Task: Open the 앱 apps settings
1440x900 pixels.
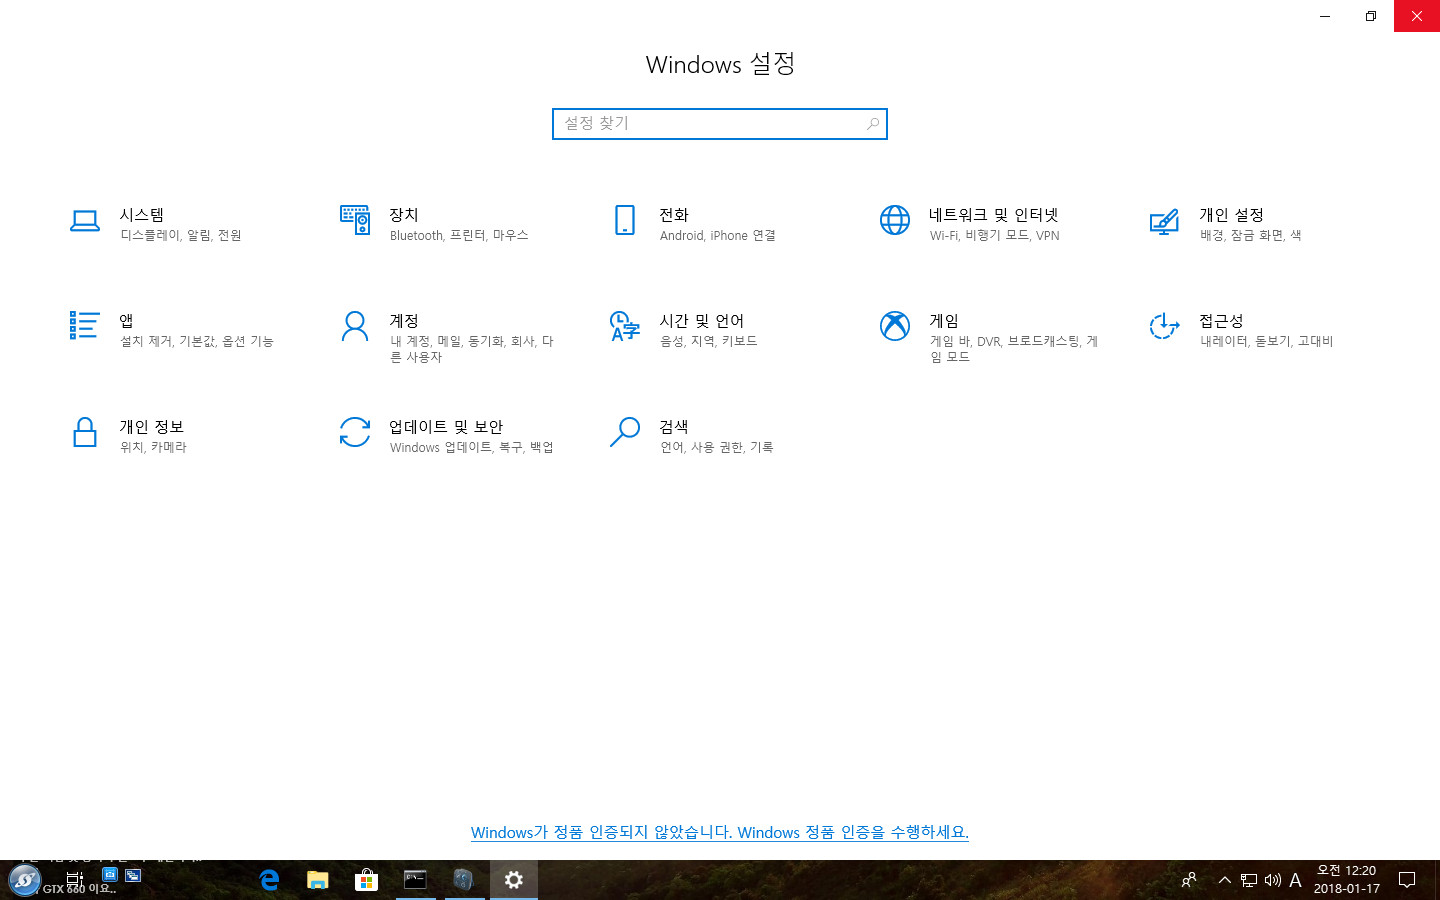Action: coord(171,330)
